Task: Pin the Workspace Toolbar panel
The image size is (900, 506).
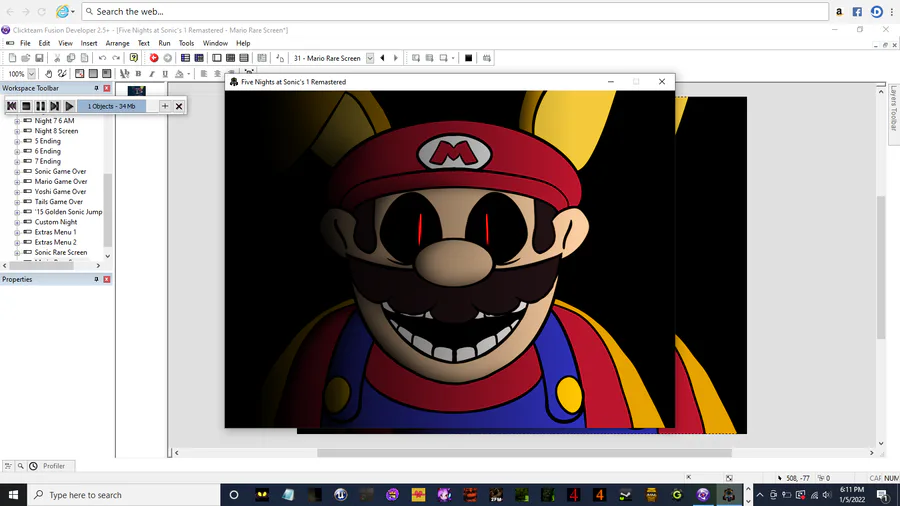Action: click(96, 88)
